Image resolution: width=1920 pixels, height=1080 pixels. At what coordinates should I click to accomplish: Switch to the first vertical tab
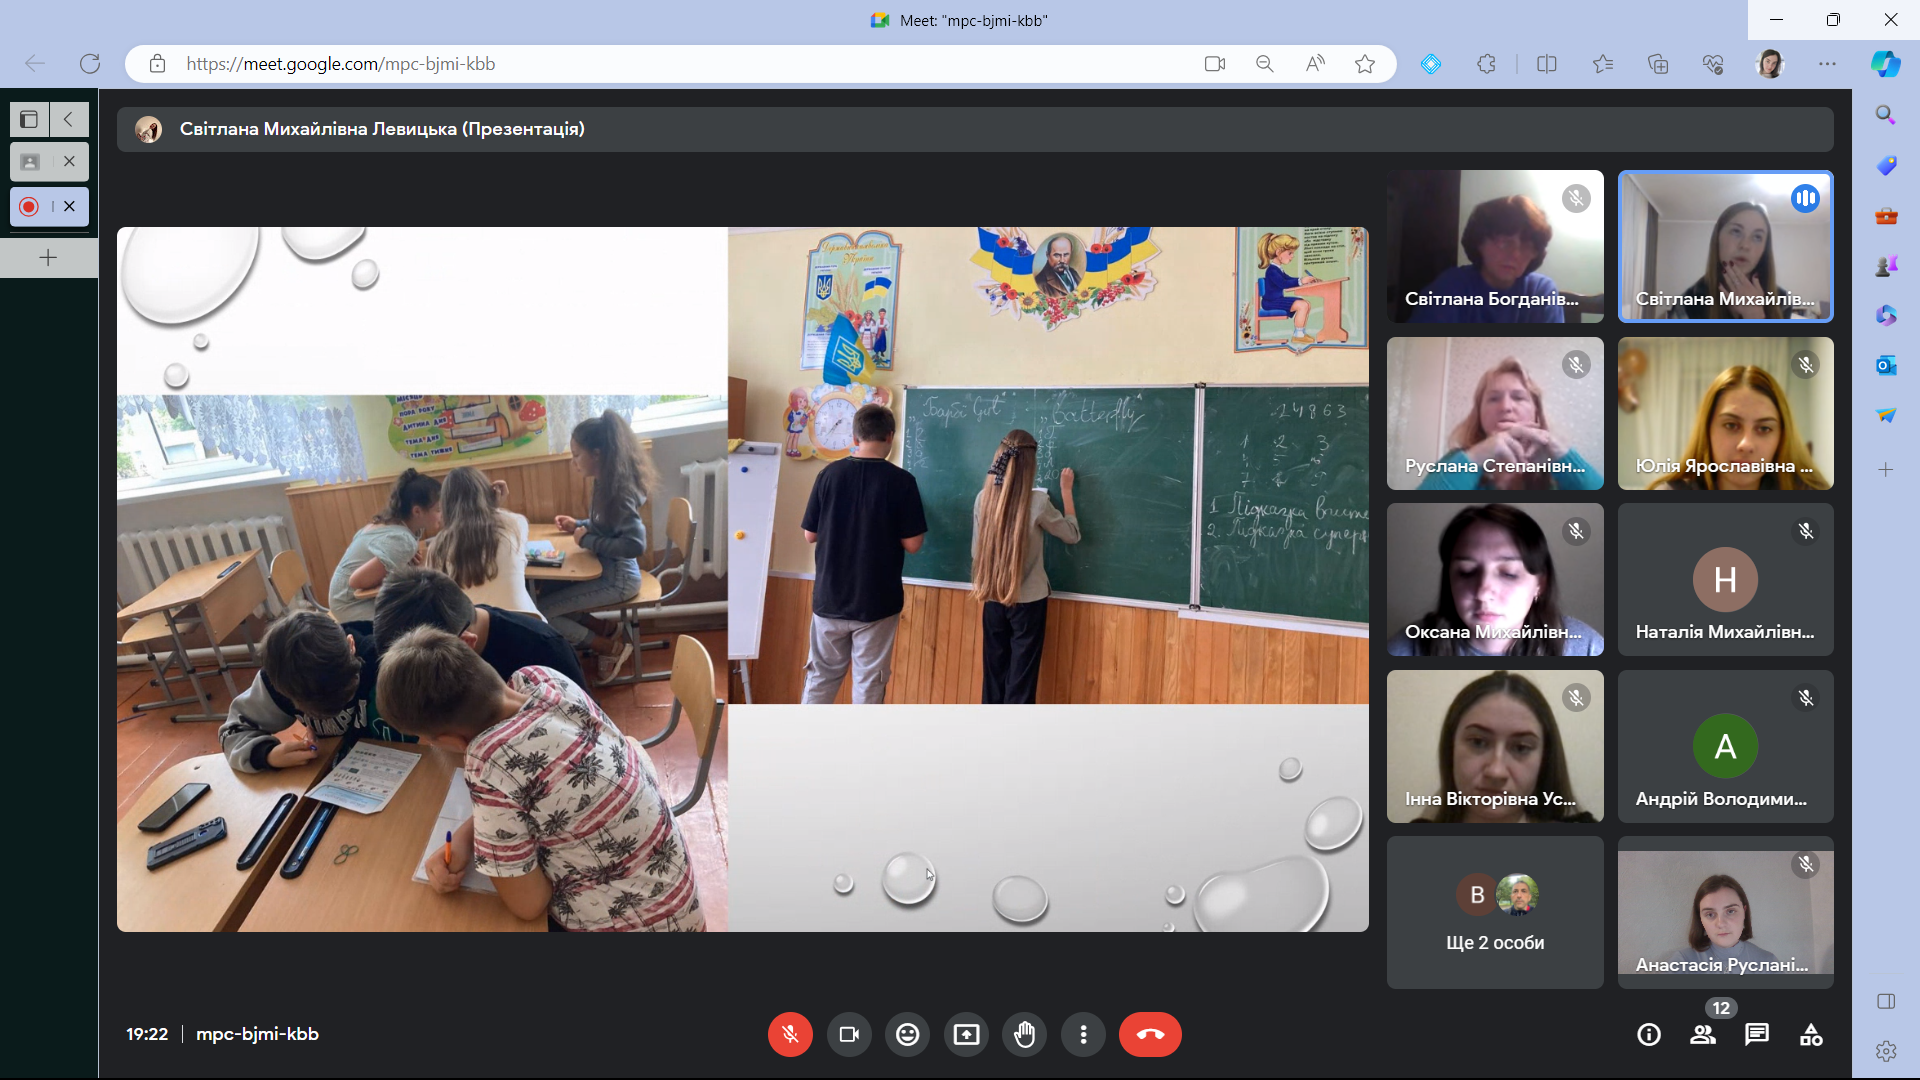(x=30, y=161)
